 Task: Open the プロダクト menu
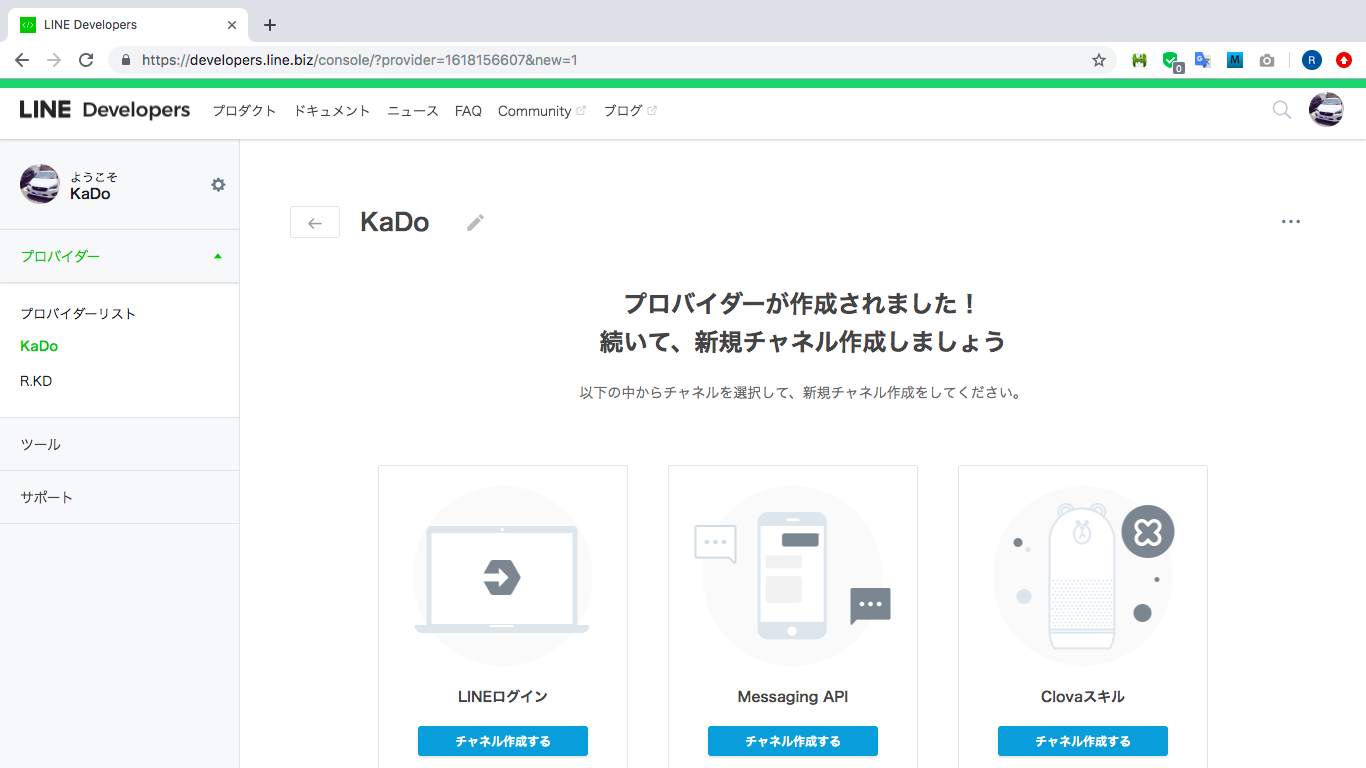244,111
